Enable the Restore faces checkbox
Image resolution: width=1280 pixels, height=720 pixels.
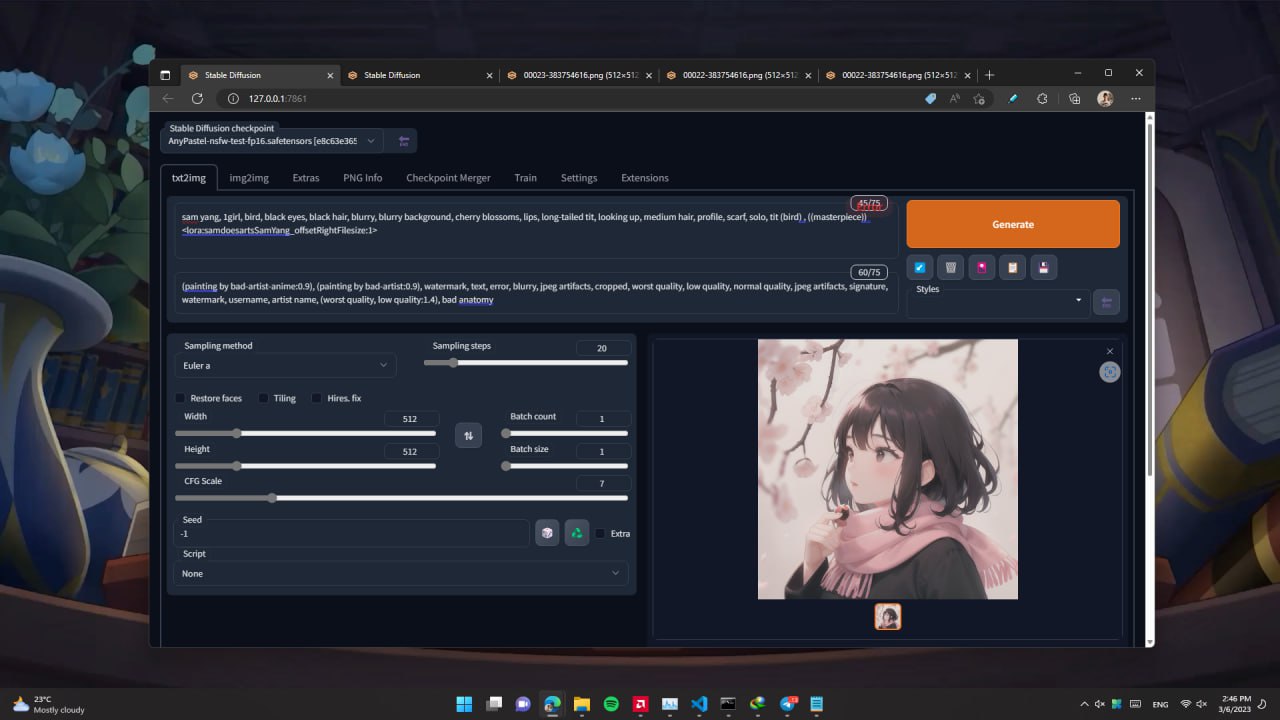tap(181, 398)
